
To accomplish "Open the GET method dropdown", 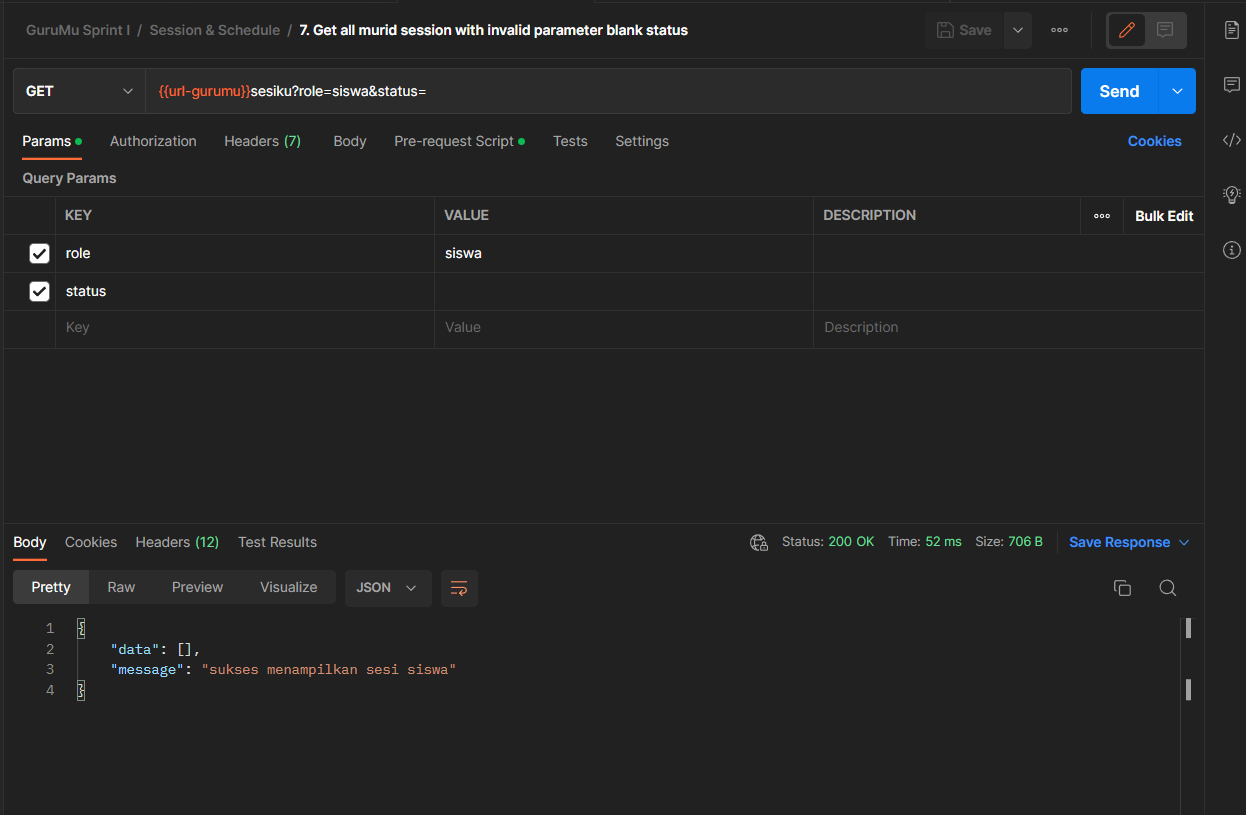I will tap(78, 90).
